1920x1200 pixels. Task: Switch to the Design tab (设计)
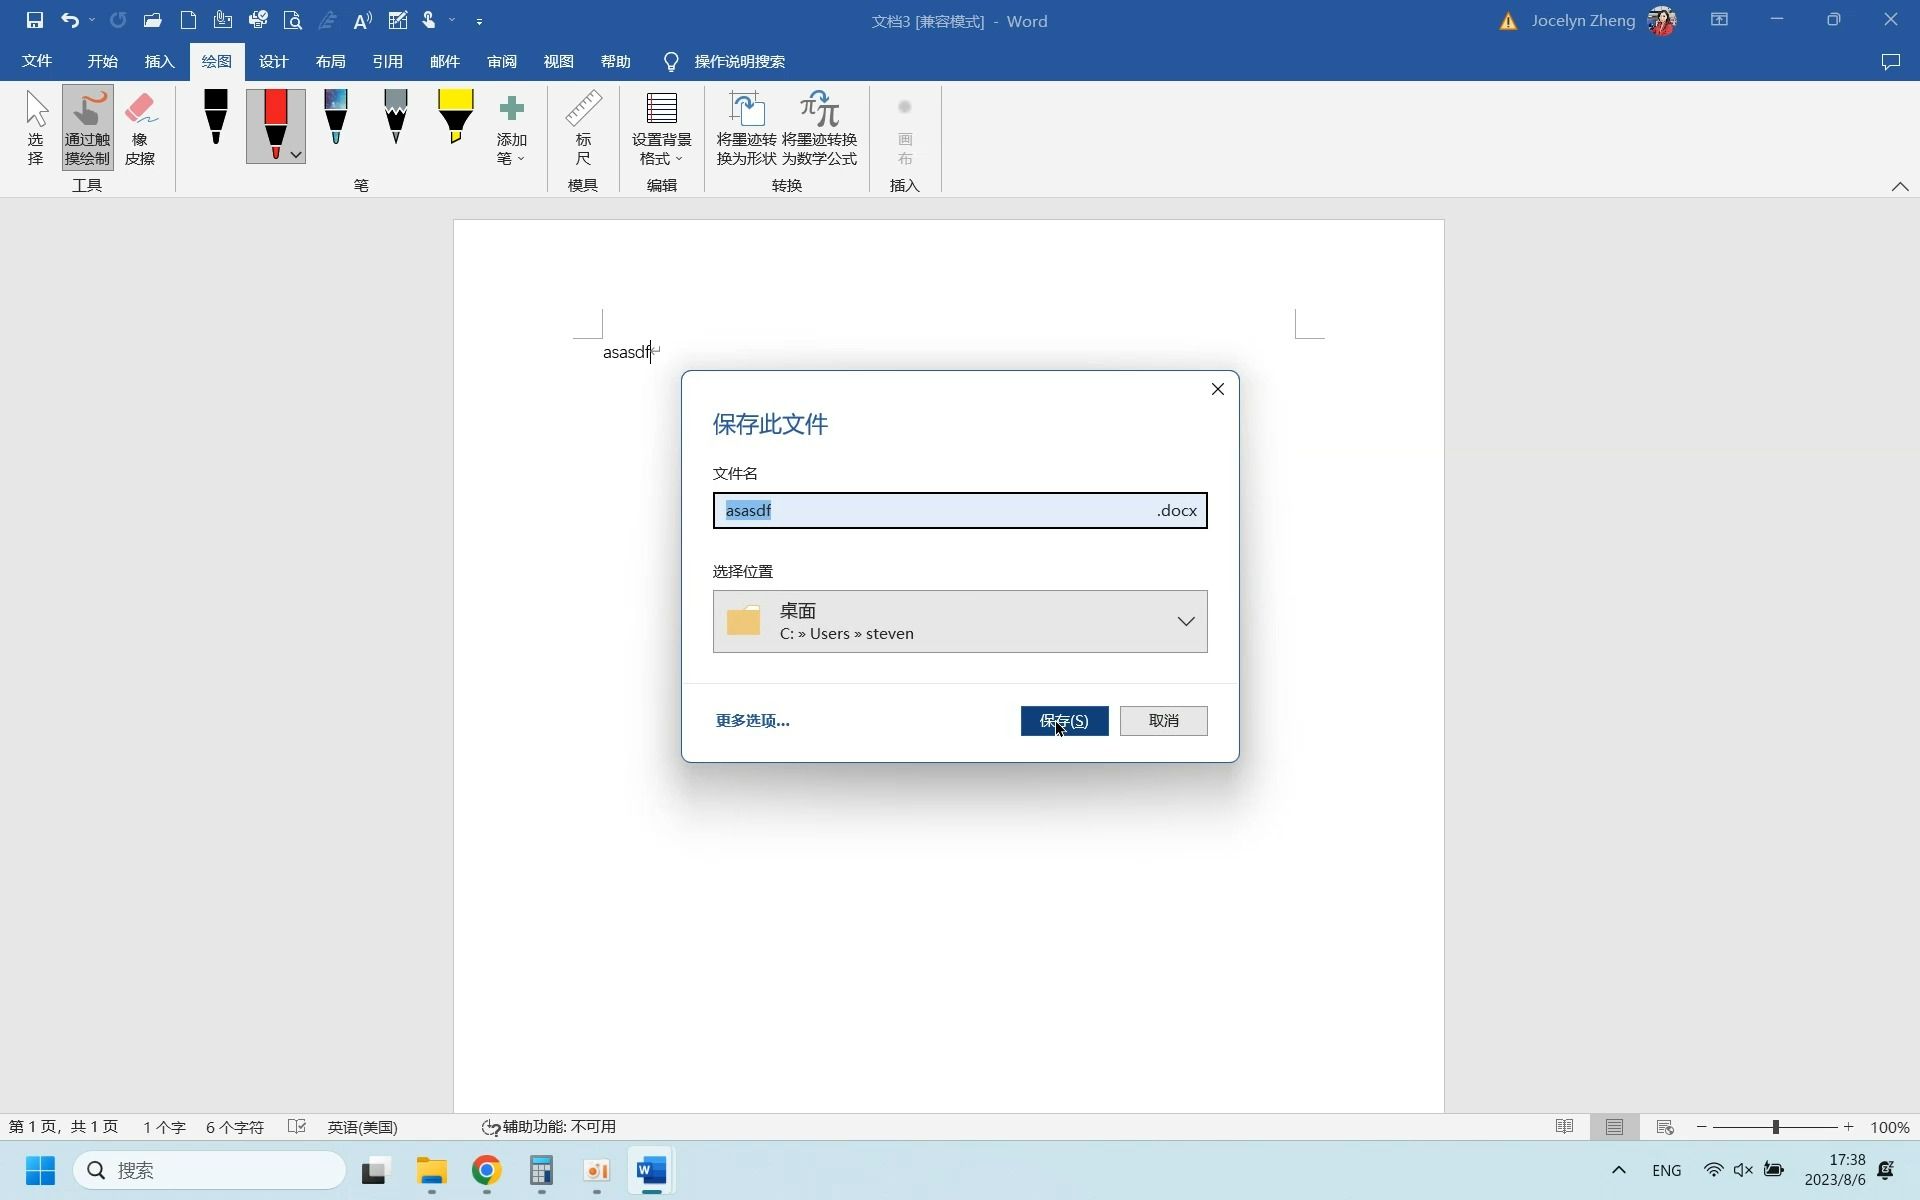[x=273, y=61]
